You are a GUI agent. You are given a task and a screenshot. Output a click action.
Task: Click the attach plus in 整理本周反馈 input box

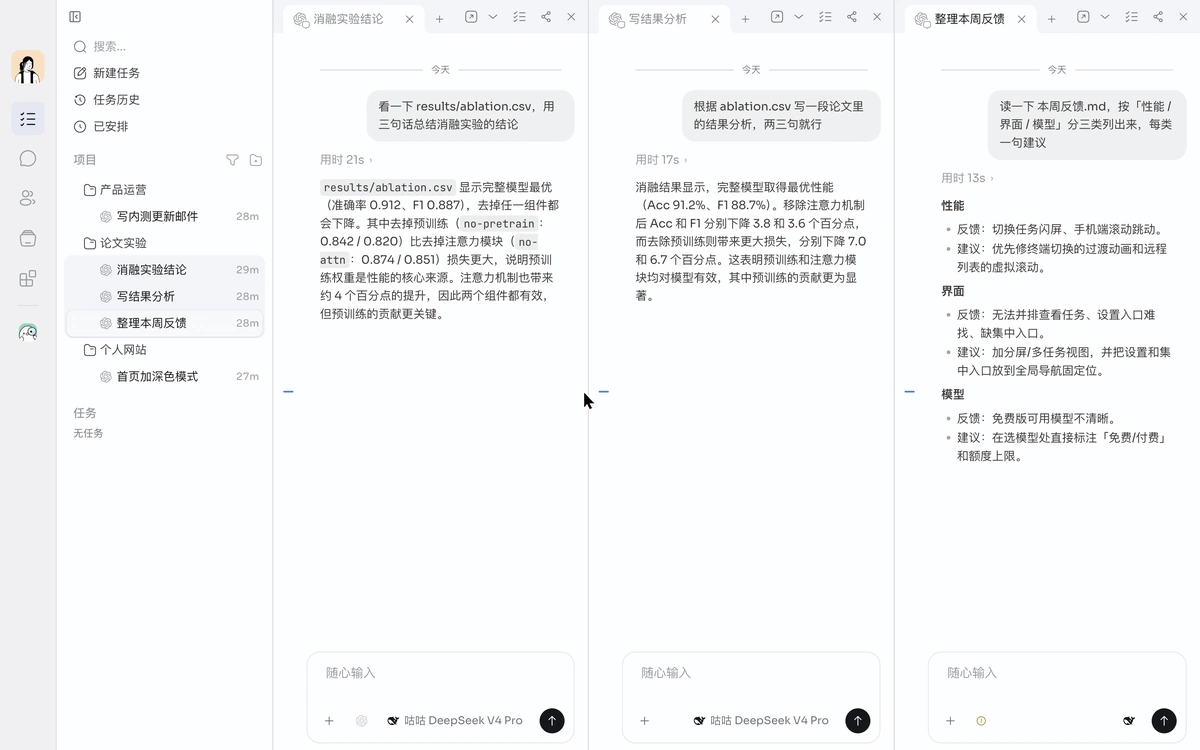(x=951, y=721)
